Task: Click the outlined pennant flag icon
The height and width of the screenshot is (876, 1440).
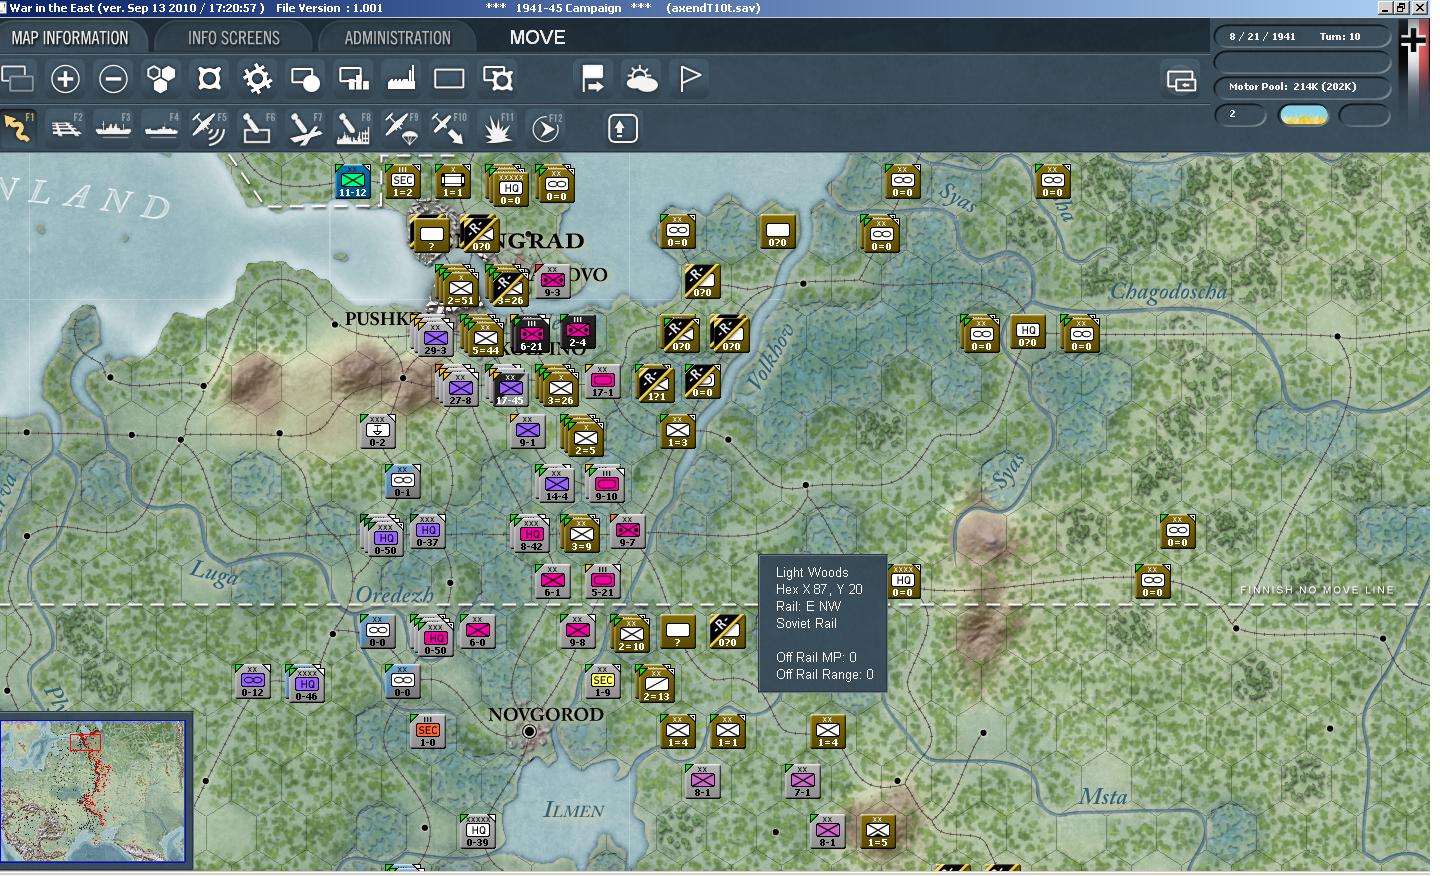Action: click(x=690, y=78)
